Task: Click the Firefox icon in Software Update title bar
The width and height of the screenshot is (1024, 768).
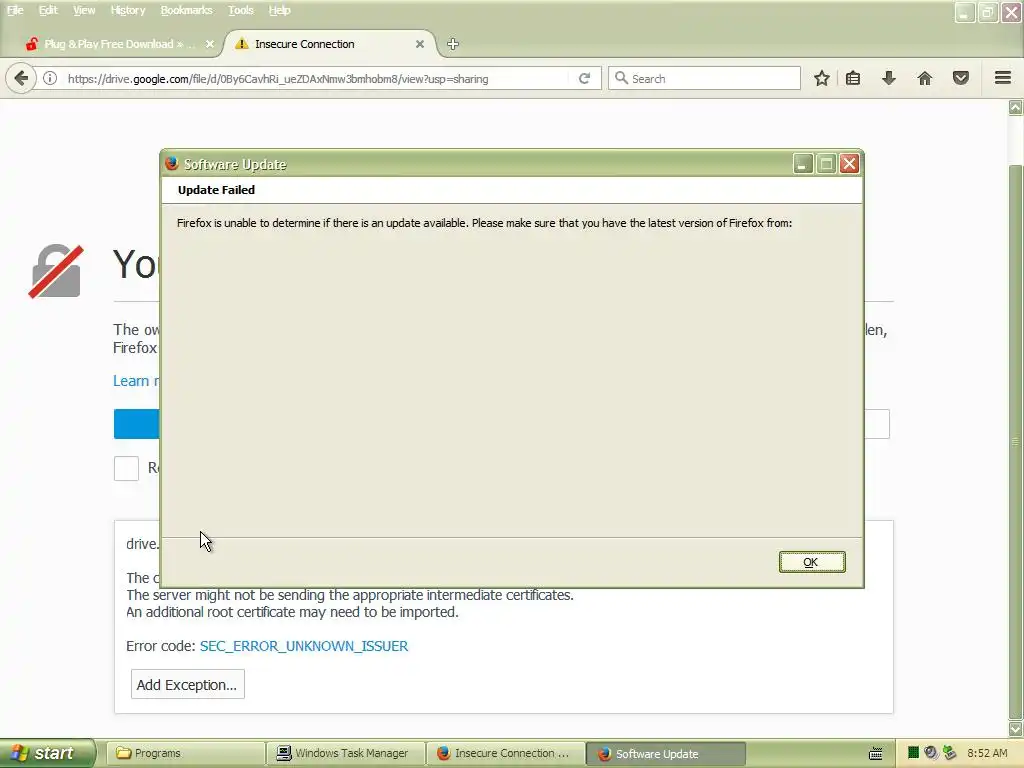Action: [172, 163]
